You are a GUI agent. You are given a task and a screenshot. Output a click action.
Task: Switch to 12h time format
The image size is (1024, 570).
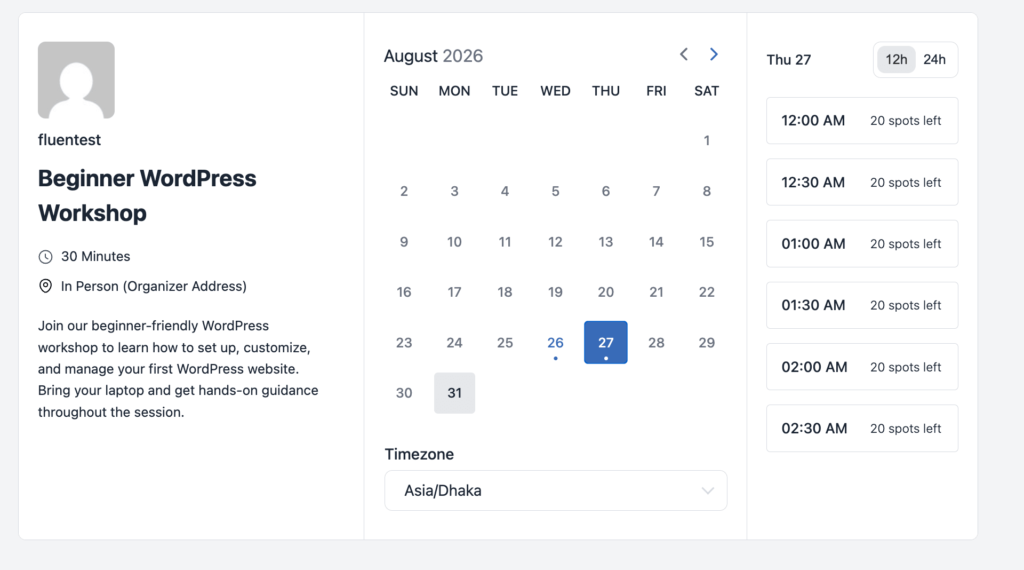click(896, 59)
